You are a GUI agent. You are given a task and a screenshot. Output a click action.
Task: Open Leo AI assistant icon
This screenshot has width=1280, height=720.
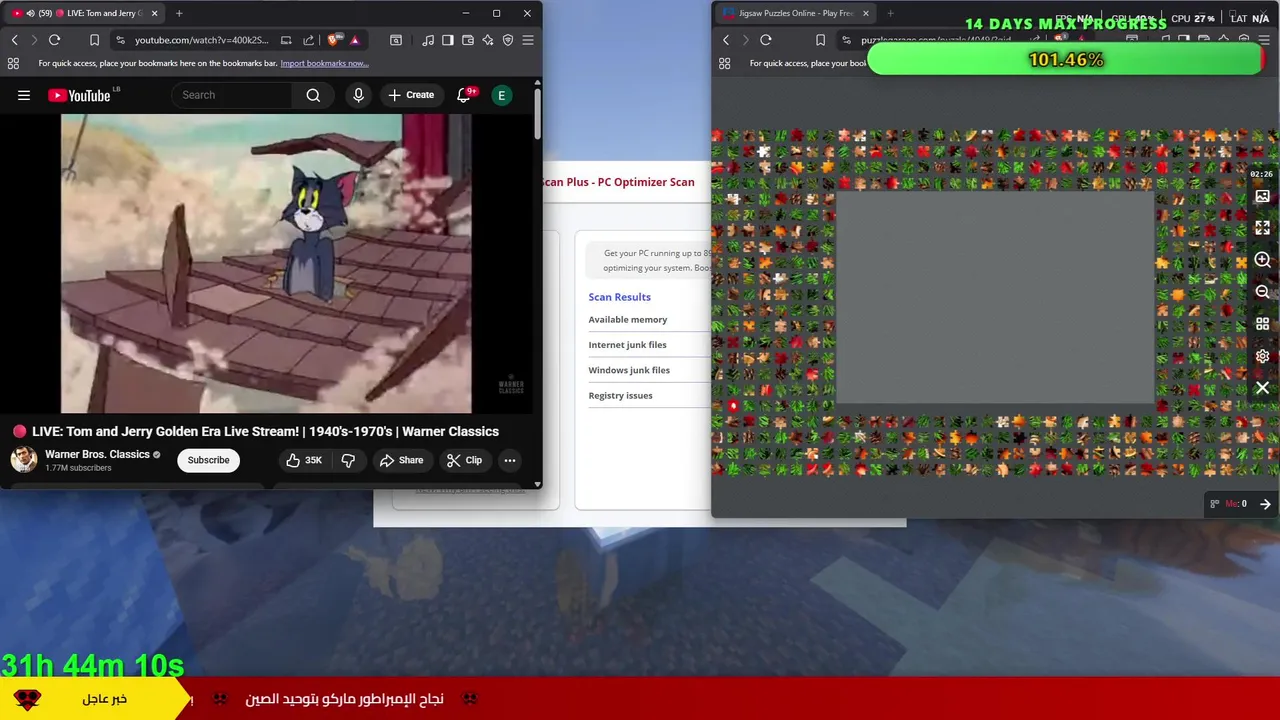(x=488, y=40)
